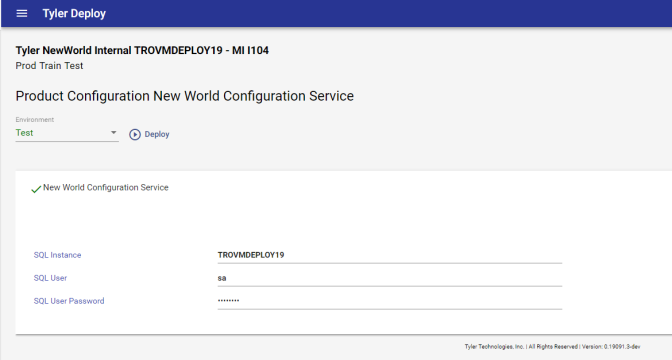This screenshot has height=360, width=672.
Task: Click the SQL Instance field with TROVMDEPLOY19
Action: 390,255
